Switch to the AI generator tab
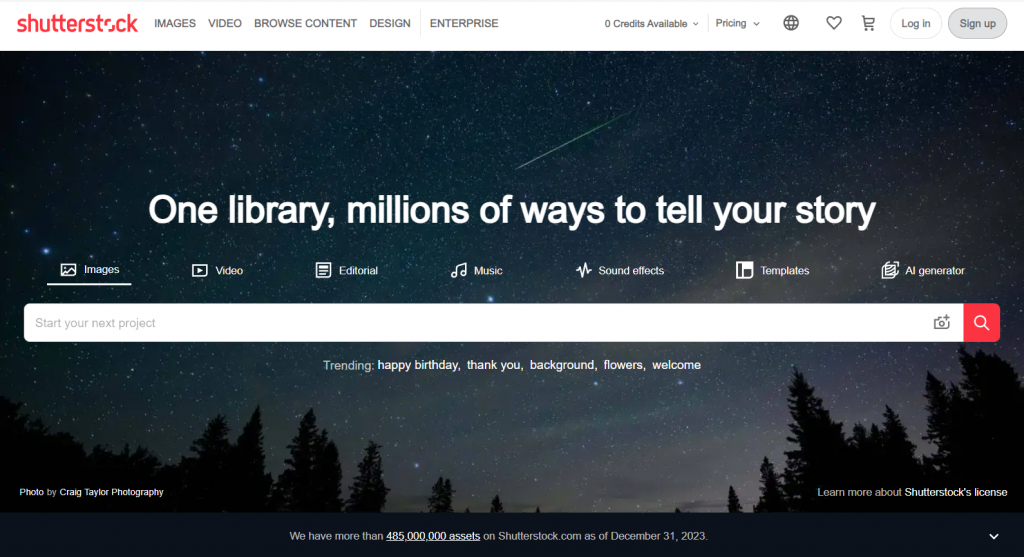The width and height of the screenshot is (1024, 557). click(923, 270)
